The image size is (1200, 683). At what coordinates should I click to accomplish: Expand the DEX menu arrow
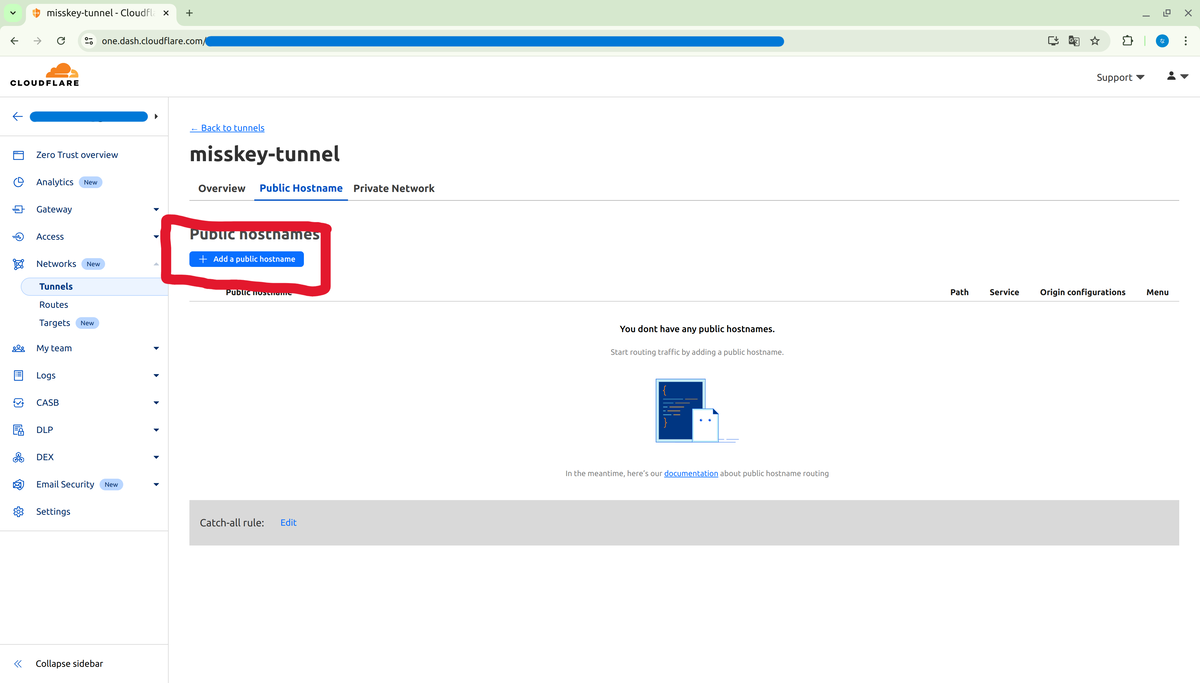coord(156,457)
